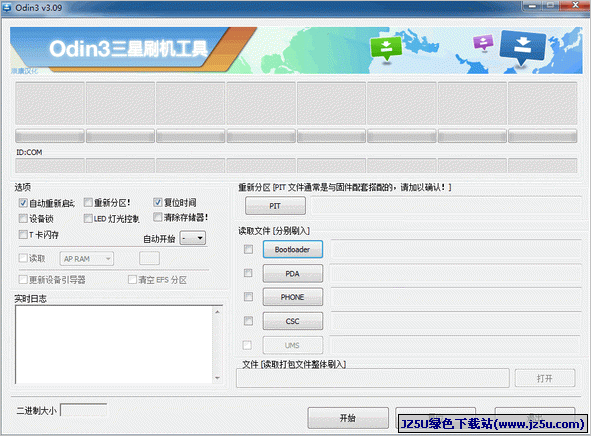Enable the T 卡闪存 checkbox
The image size is (591, 436).
click(23, 234)
